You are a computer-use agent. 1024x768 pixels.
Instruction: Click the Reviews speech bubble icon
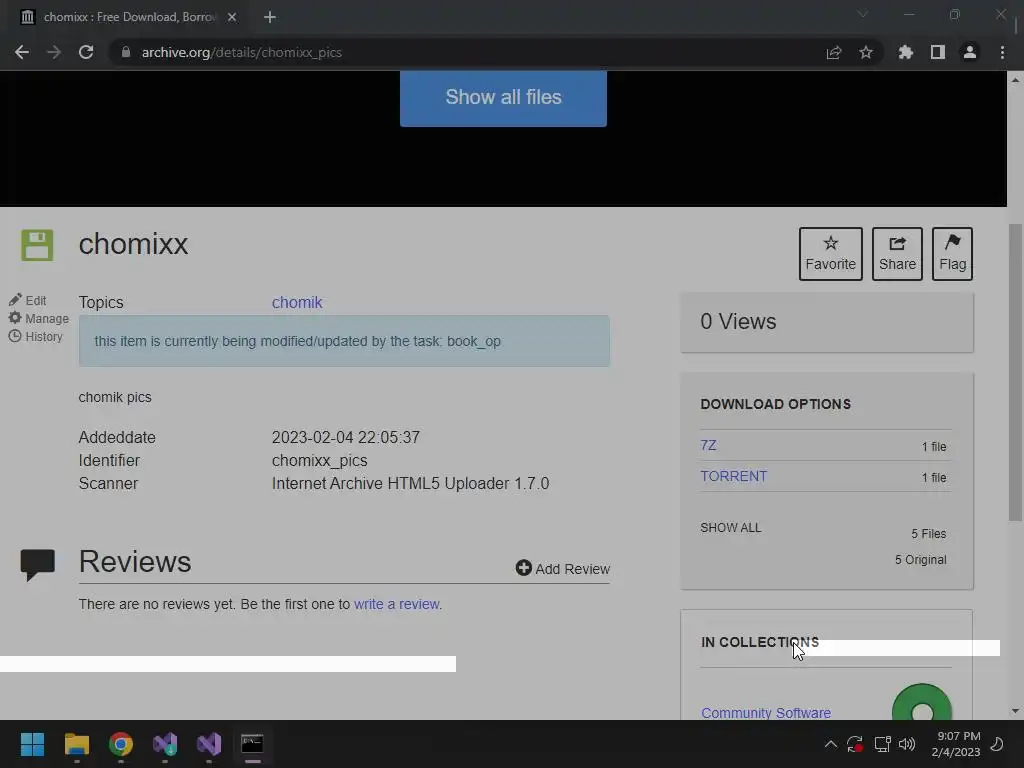coord(37,565)
